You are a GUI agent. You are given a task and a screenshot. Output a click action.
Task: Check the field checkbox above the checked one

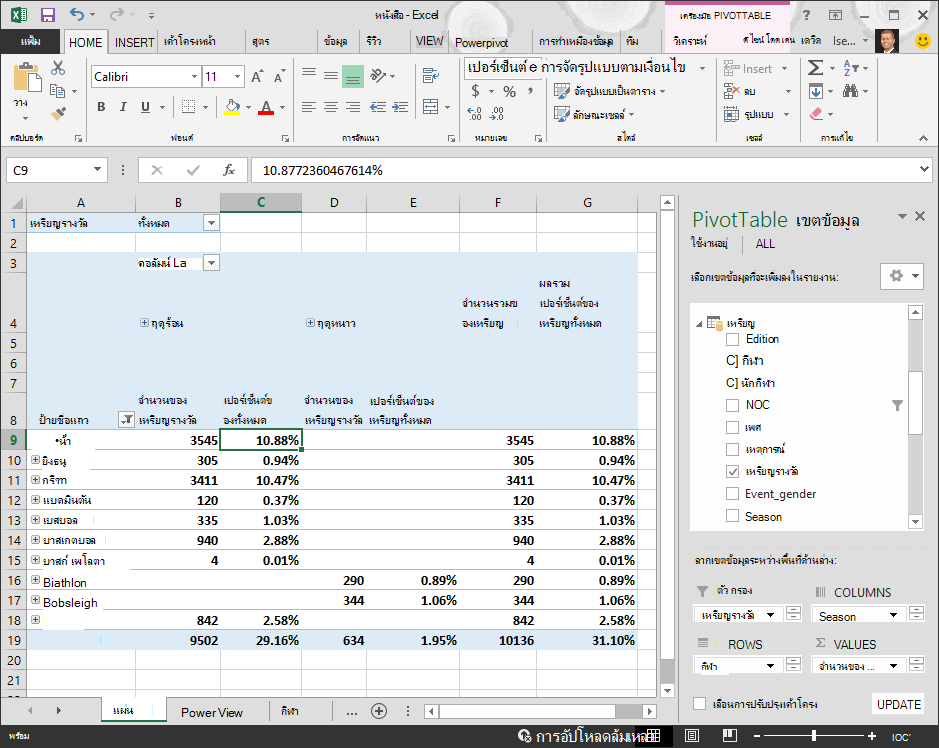732,449
